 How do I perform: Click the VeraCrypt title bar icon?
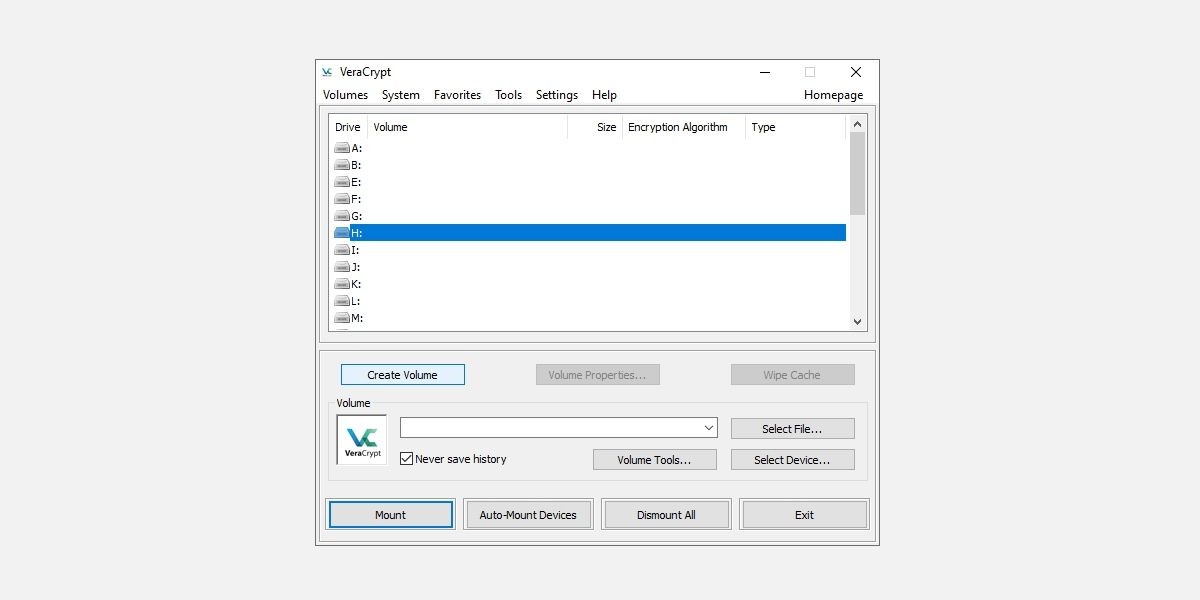tap(327, 72)
